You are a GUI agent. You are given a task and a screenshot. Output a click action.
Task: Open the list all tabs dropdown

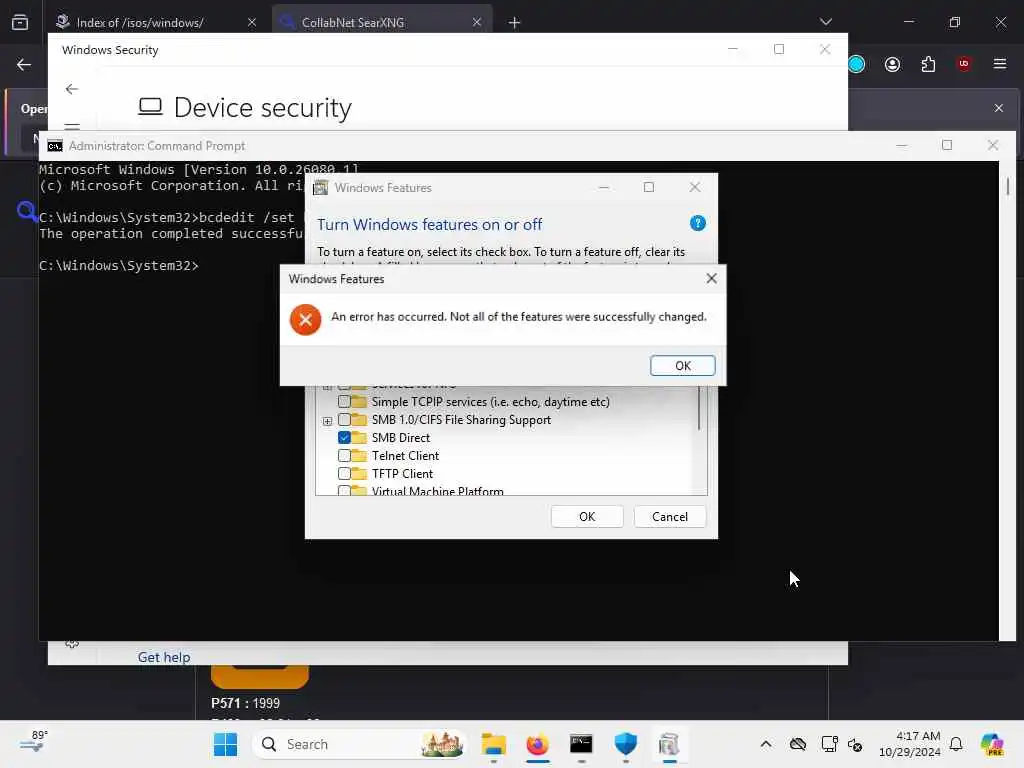(825, 22)
